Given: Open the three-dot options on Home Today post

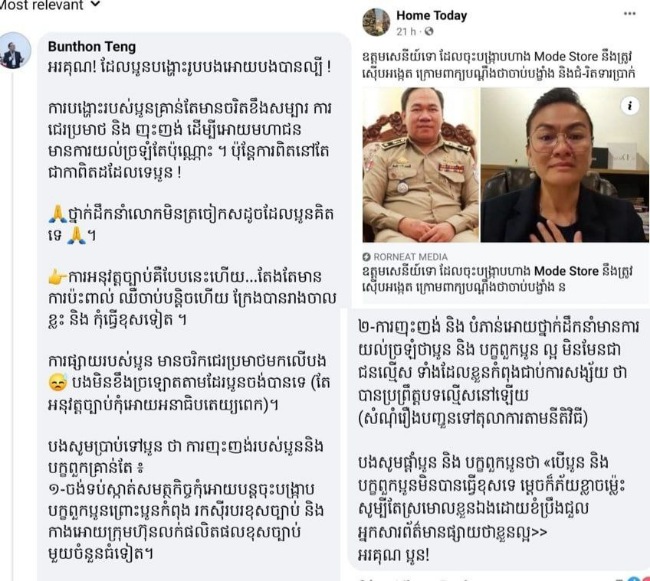Looking at the screenshot, I should click(x=629, y=14).
